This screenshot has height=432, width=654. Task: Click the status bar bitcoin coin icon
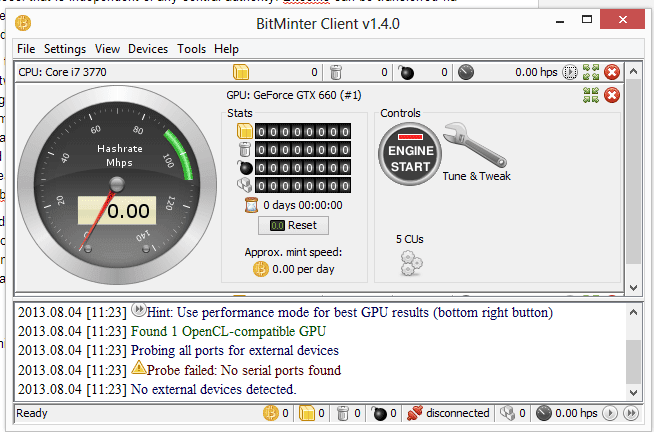(271, 413)
